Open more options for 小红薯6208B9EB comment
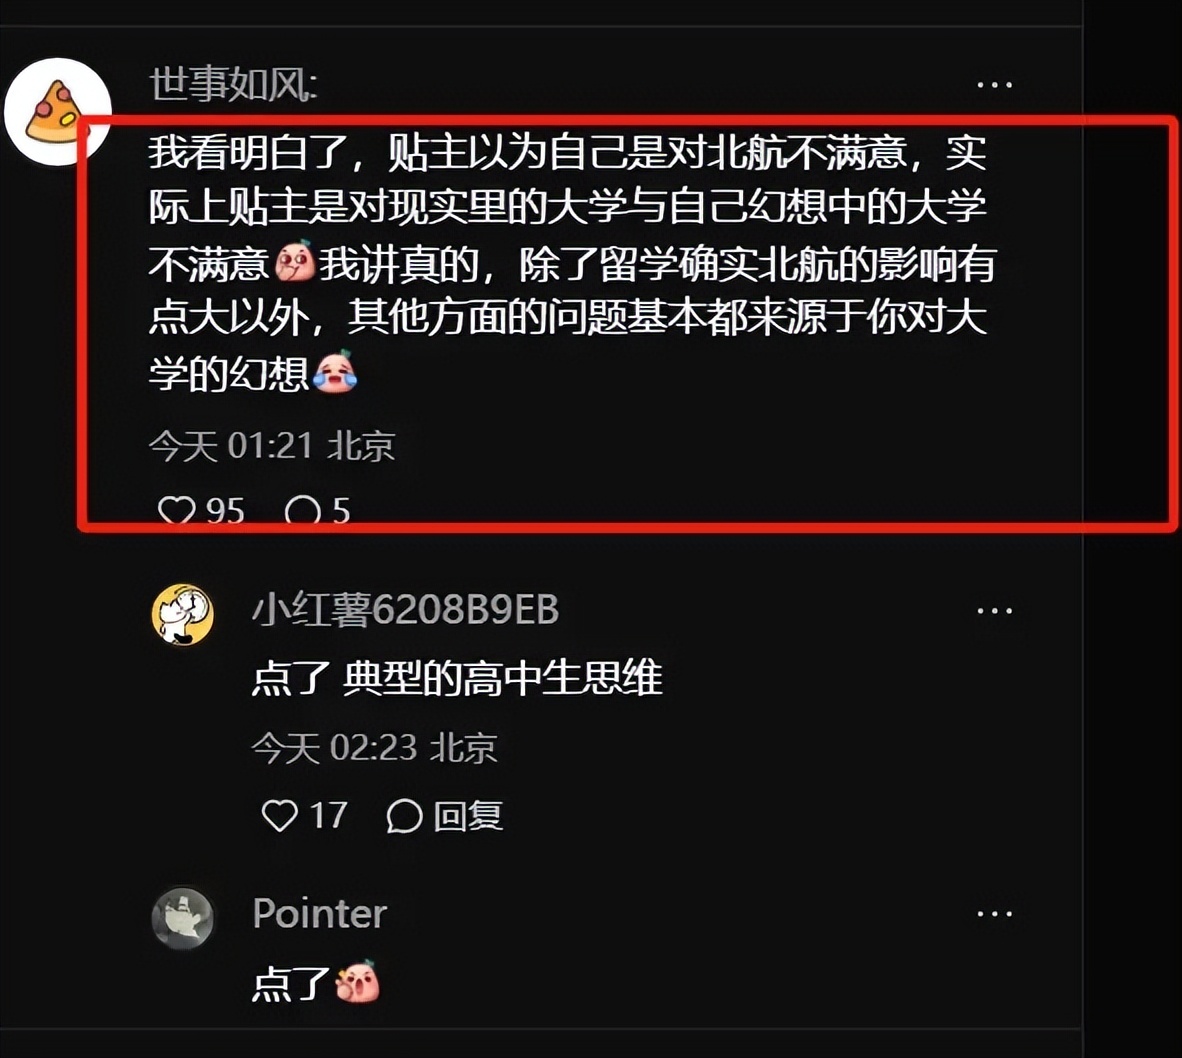Screen dimensions: 1182x1058 click(x=994, y=610)
